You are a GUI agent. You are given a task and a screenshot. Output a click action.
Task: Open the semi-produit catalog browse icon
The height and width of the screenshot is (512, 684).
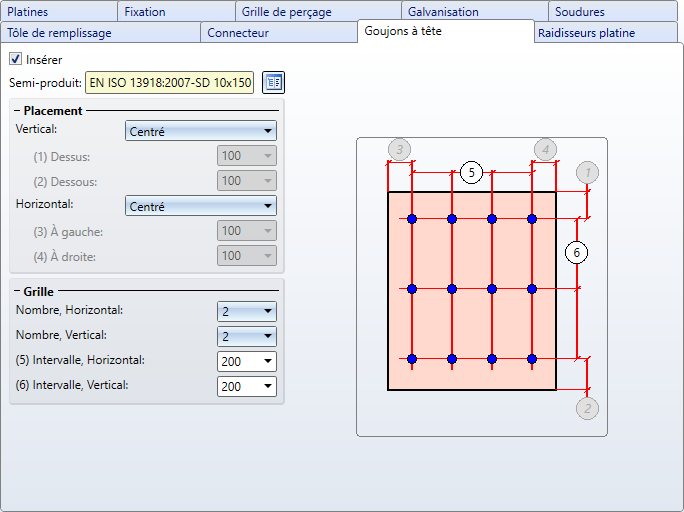coord(273,82)
